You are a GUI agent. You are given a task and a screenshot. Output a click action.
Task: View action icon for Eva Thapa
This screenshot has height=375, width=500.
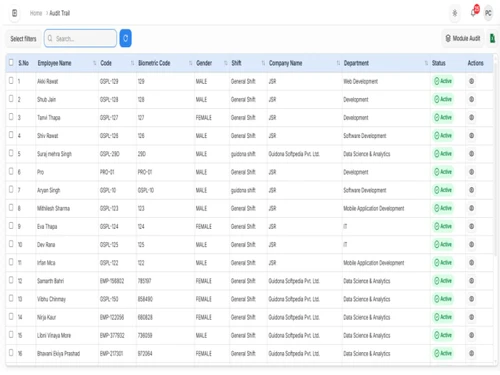coord(471,226)
